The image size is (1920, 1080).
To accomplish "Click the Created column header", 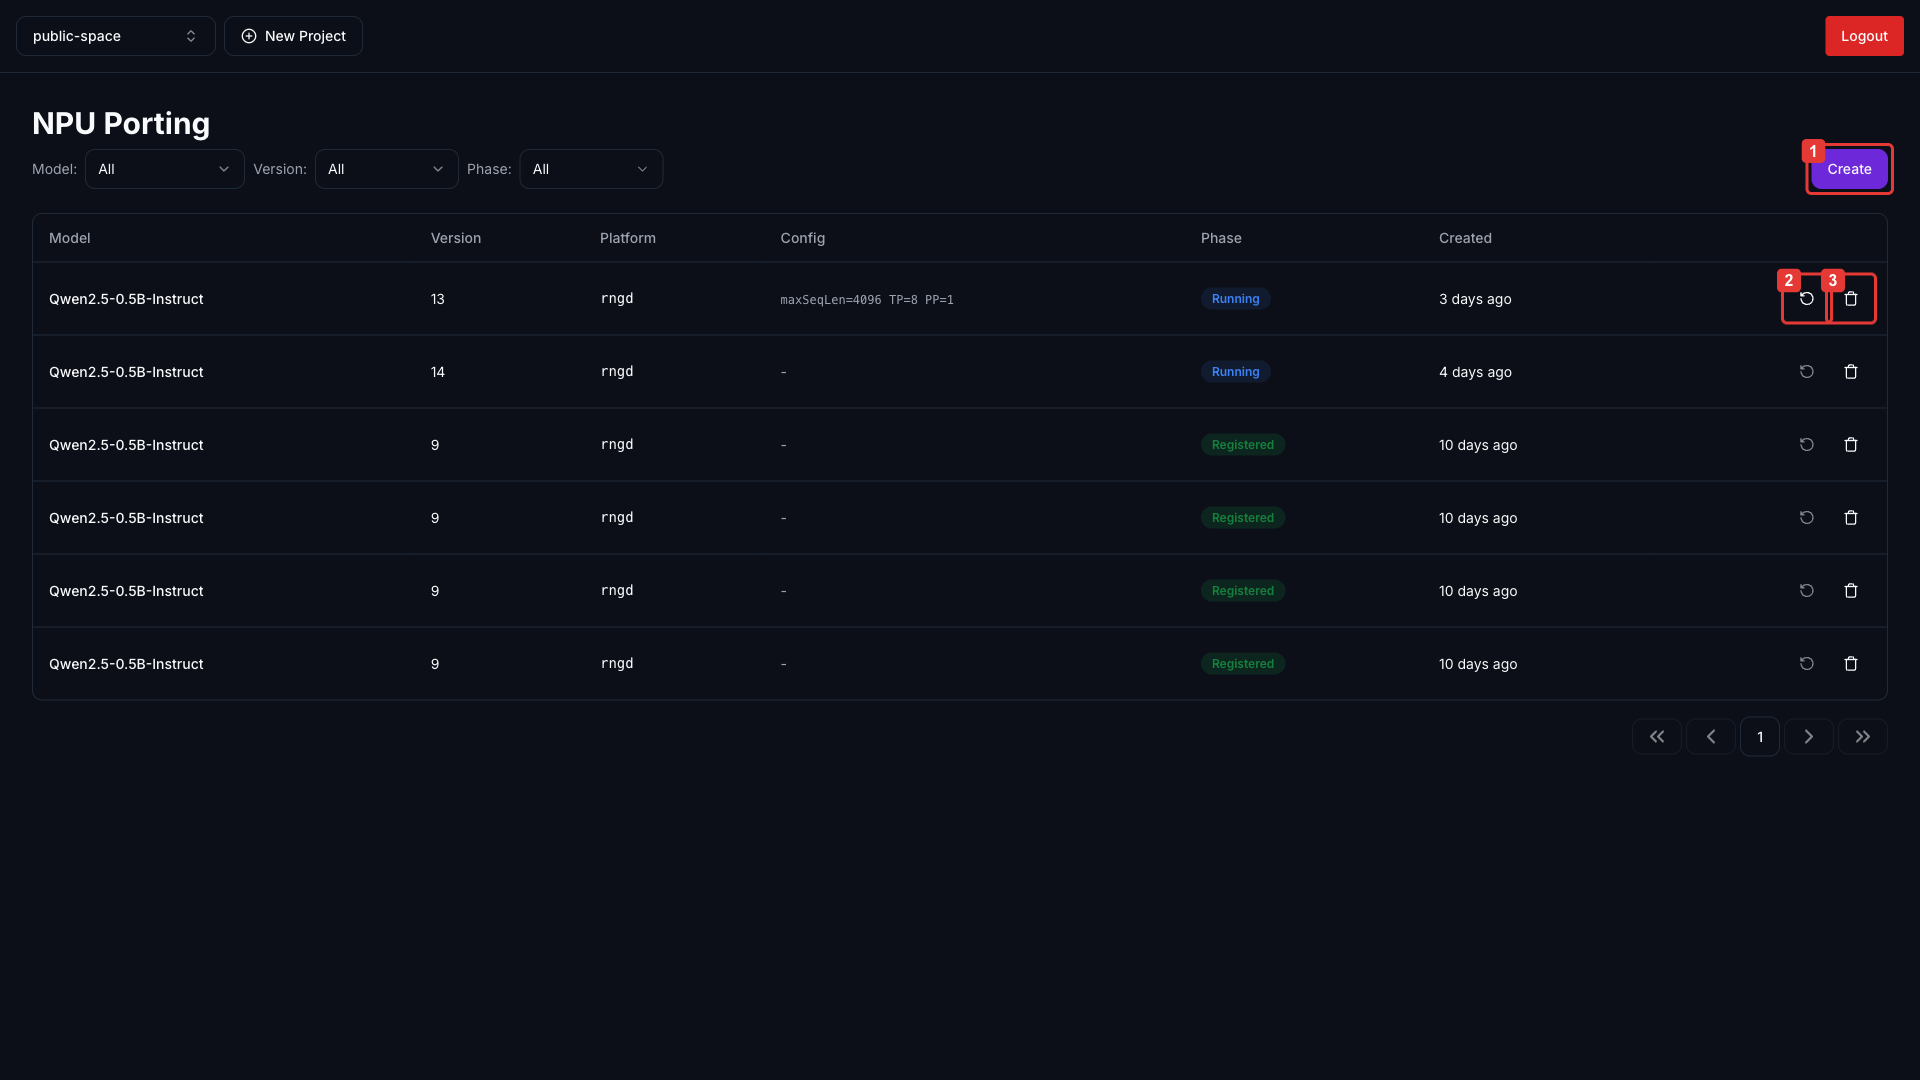I will pos(1465,238).
